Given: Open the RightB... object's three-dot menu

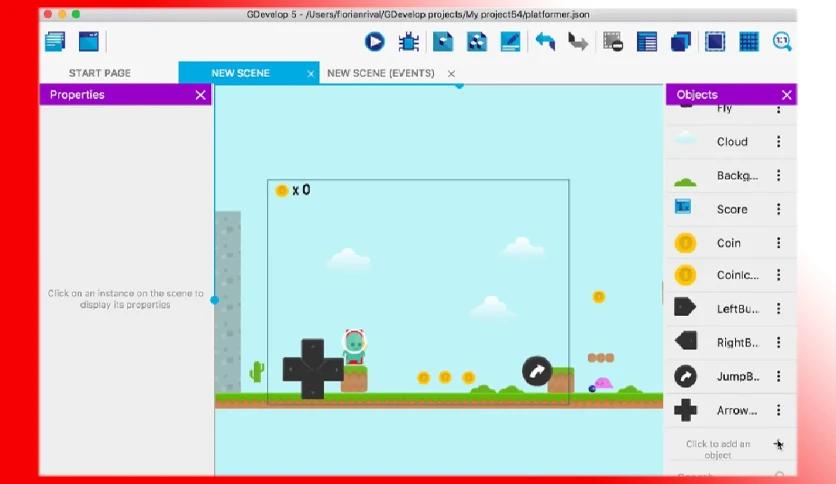Looking at the screenshot, I should pos(778,342).
